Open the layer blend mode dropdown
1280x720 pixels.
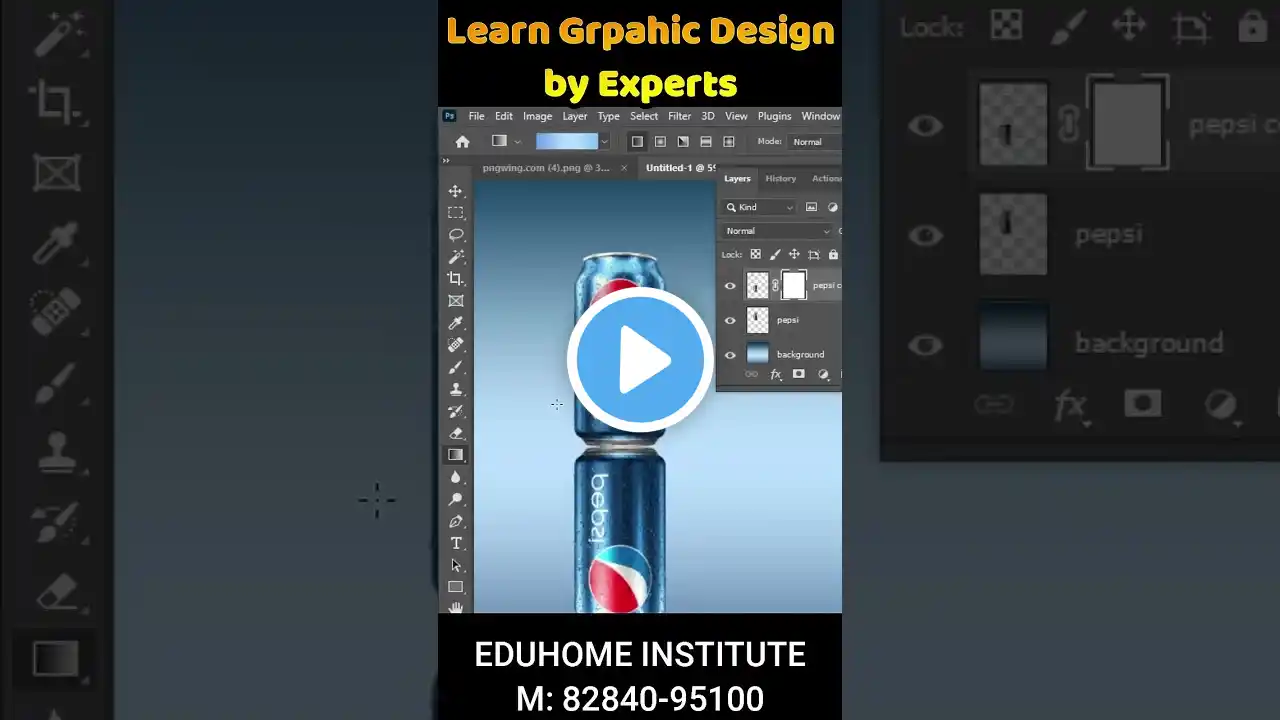(777, 231)
